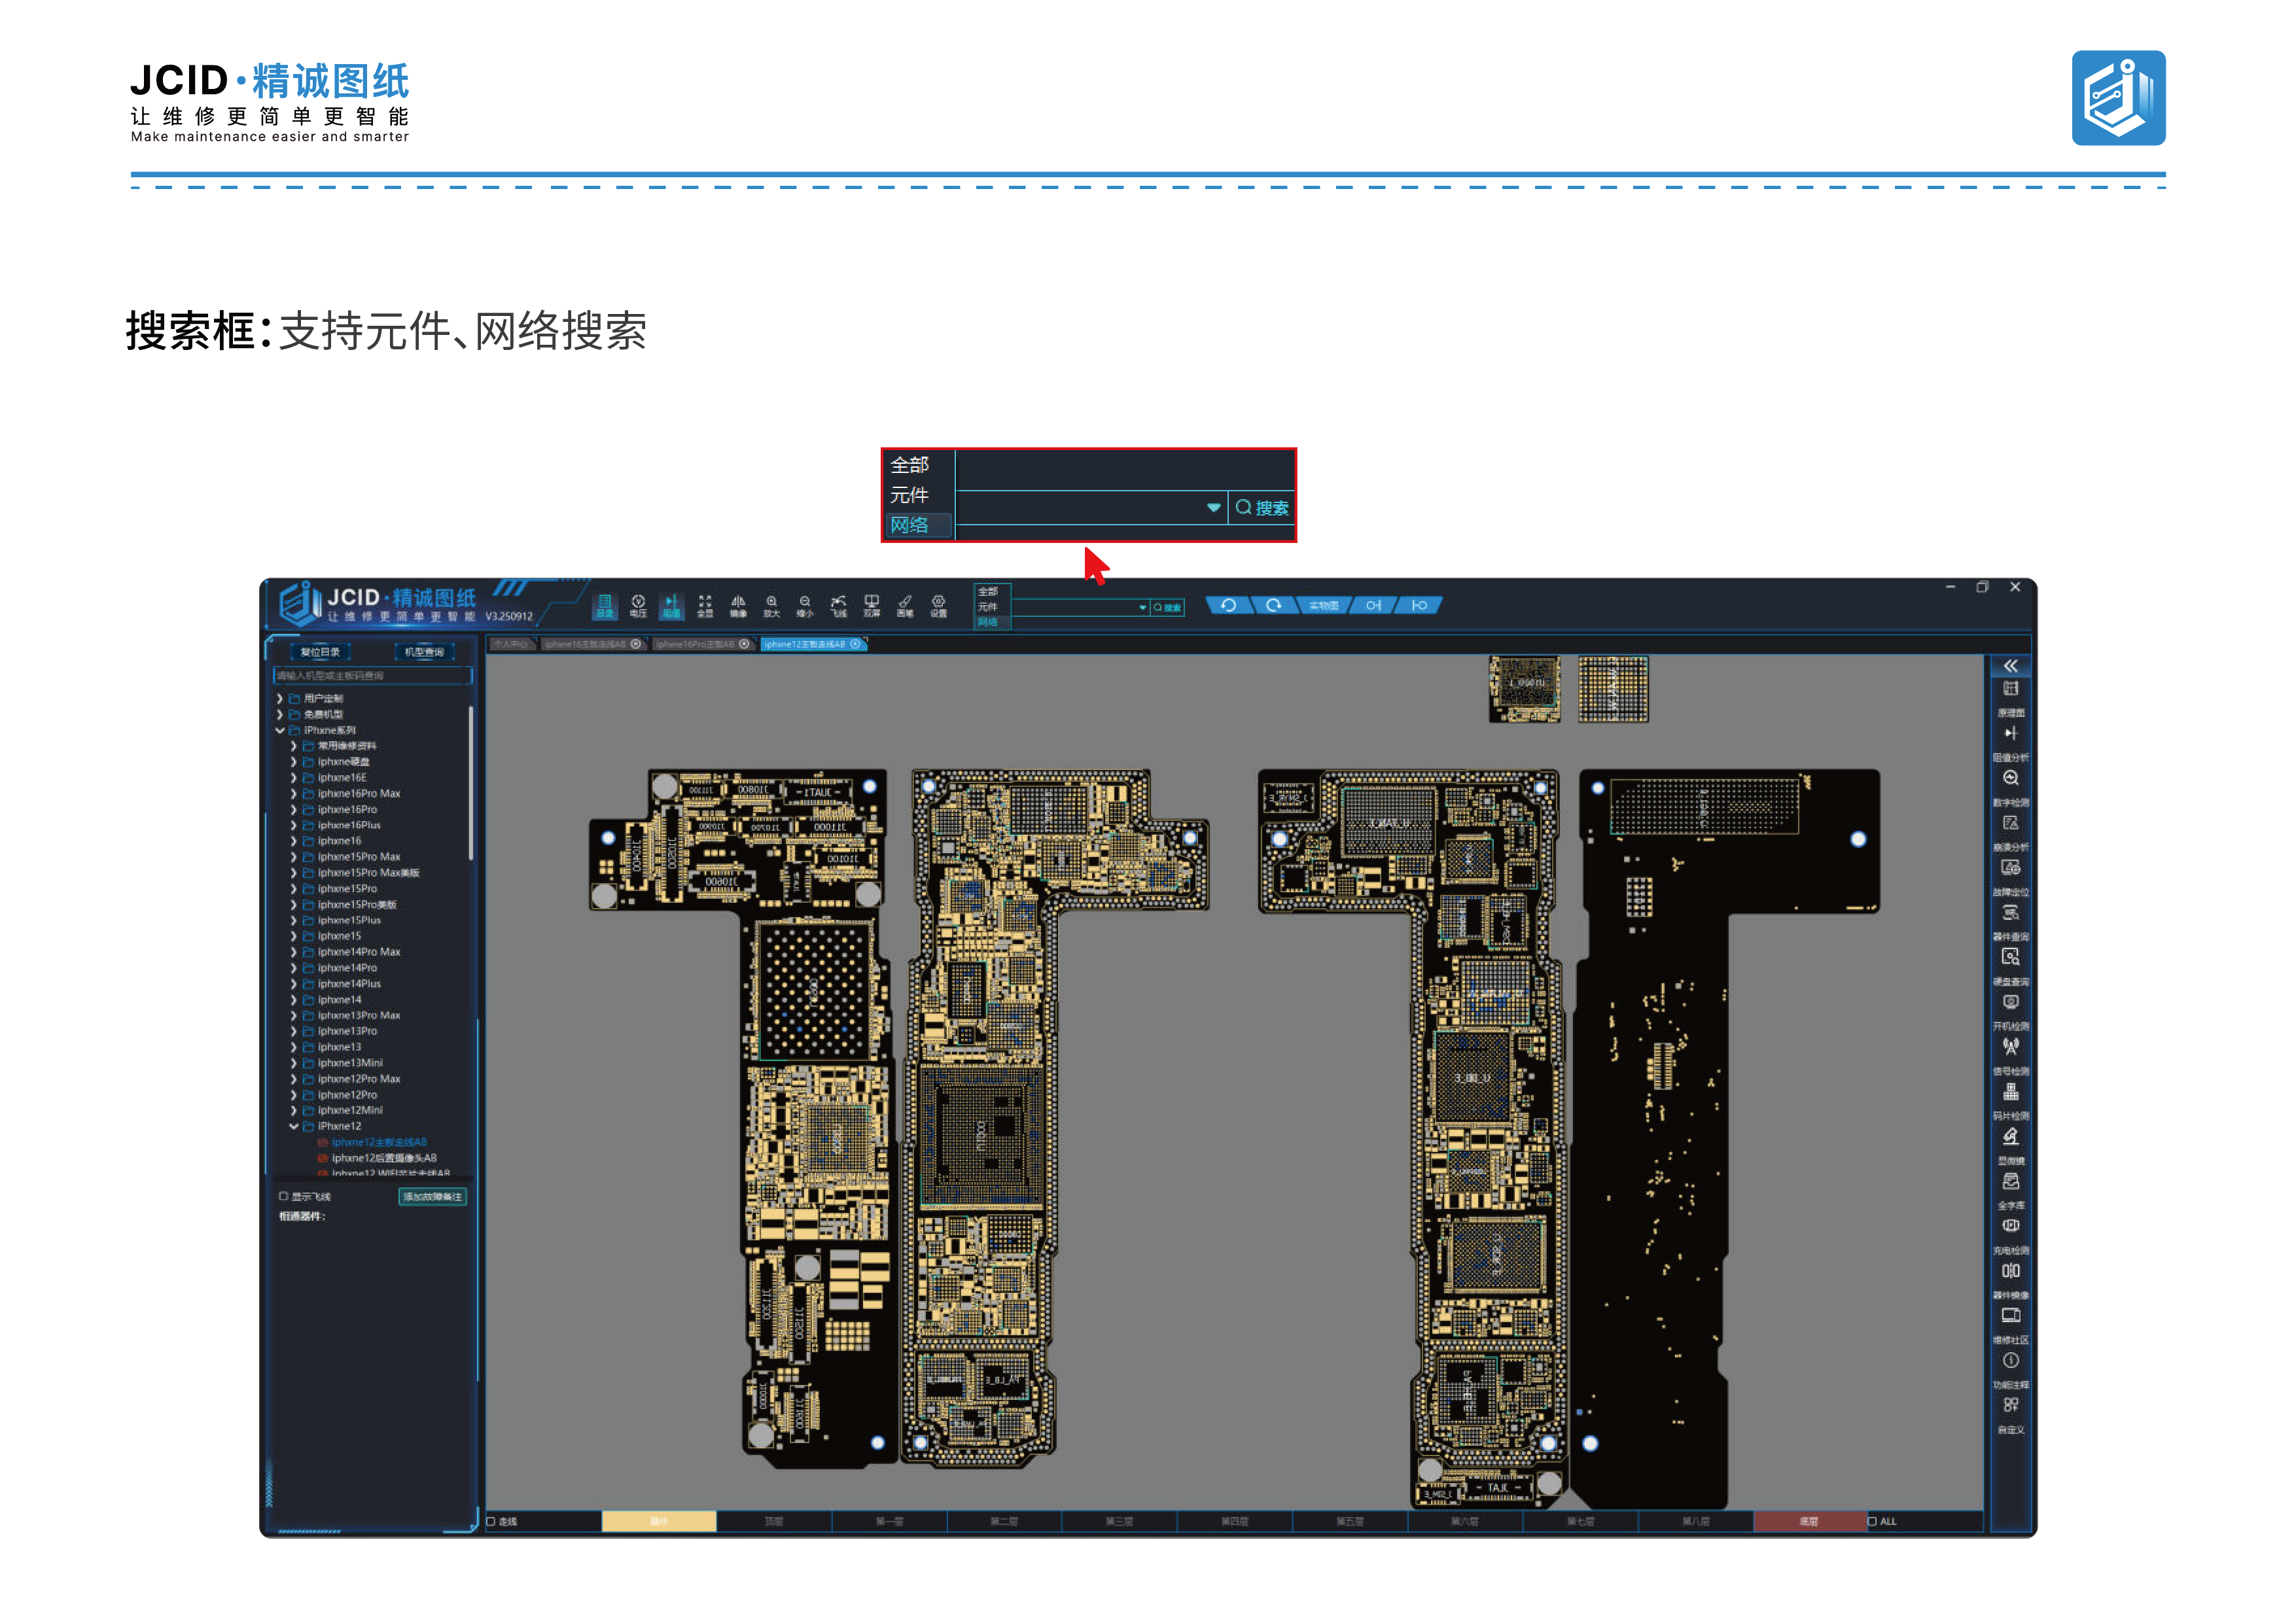
Task: Toggle the yellow 器件 layer button
Action: coord(659,1522)
